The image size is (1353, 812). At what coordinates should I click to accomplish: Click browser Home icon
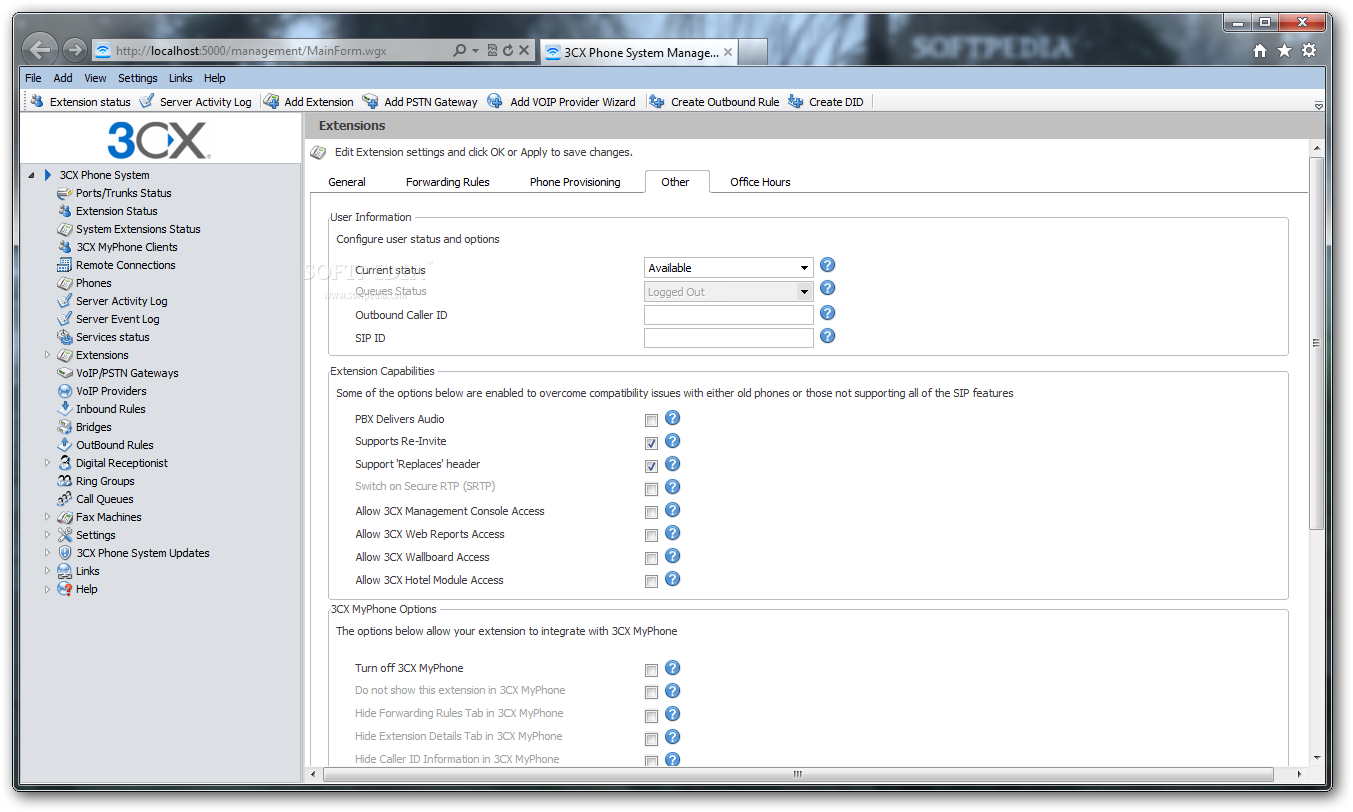coord(1260,51)
